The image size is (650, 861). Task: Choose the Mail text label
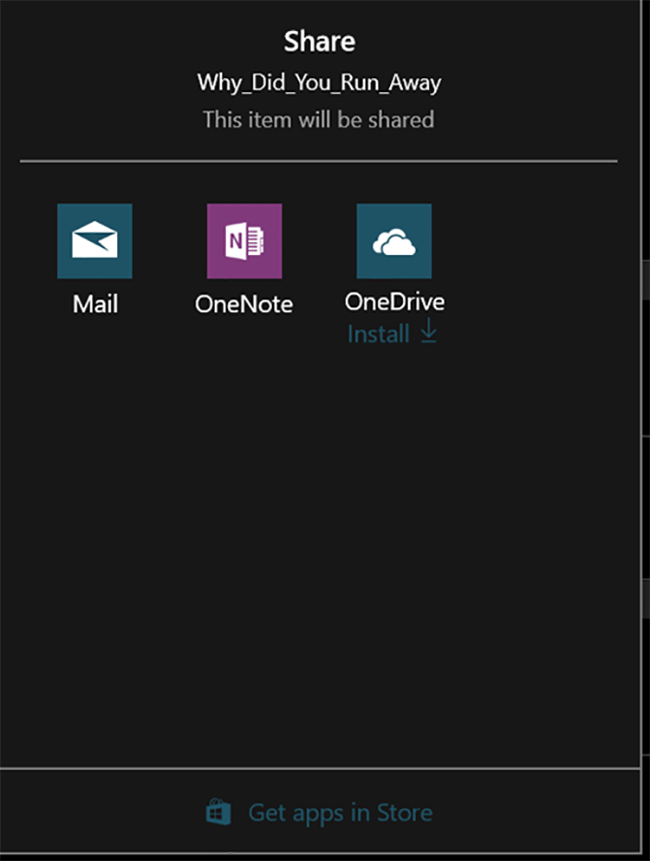(95, 303)
